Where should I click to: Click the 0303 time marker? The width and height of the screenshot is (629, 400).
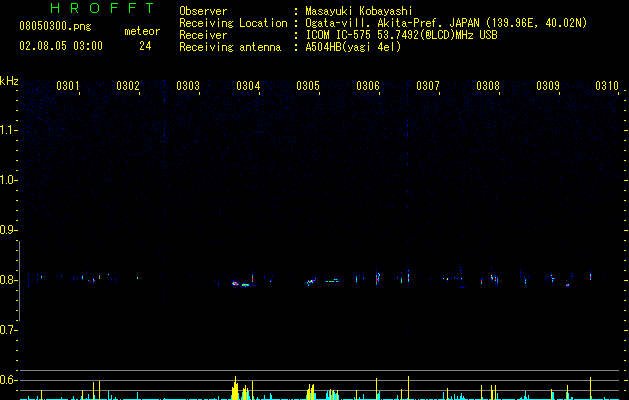(x=188, y=86)
